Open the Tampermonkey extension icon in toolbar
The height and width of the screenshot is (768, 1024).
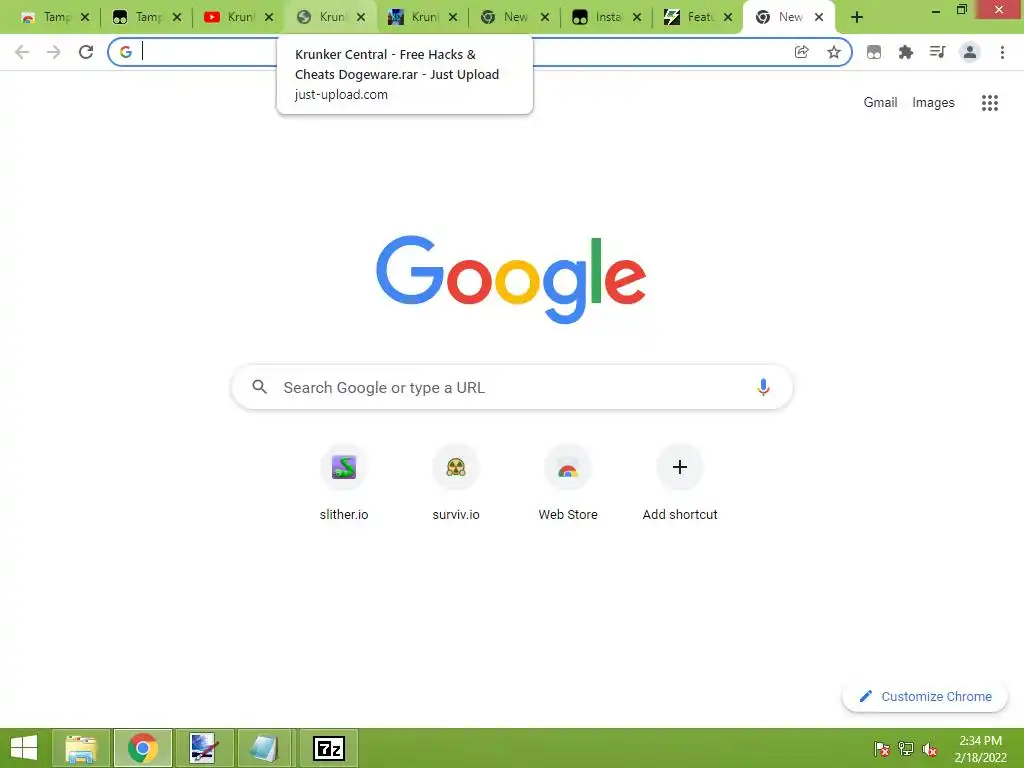coord(874,52)
